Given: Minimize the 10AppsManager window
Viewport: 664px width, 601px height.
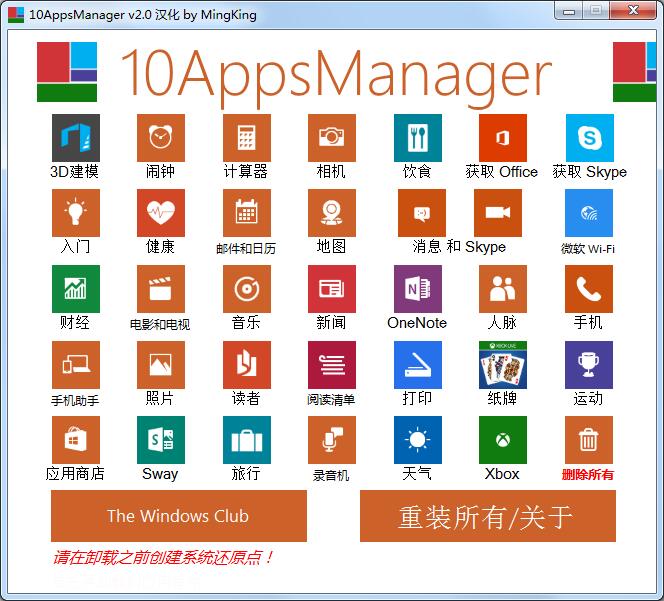Looking at the screenshot, I should (569, 11).
